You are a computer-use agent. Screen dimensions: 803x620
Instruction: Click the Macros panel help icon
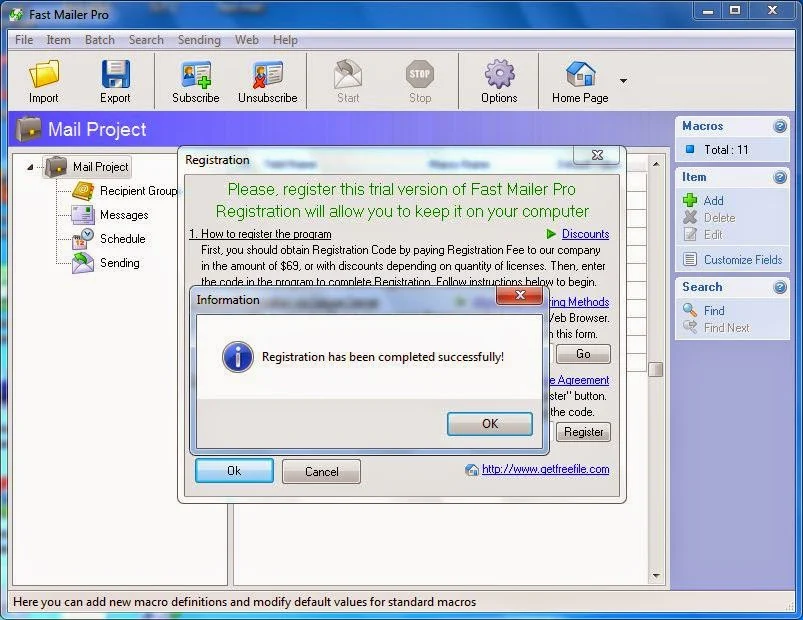point(779,126)
